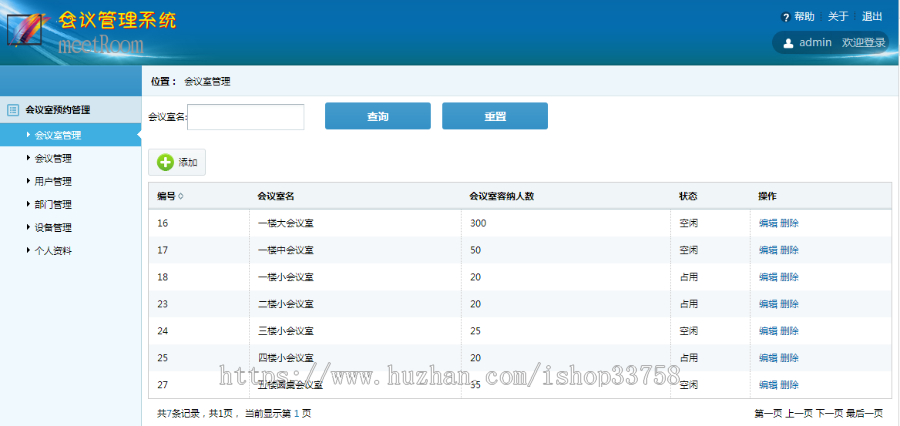Screen dimensions: 900x426
Task: Delete room 23 二楼小会议室
Action: pos(789,304)
